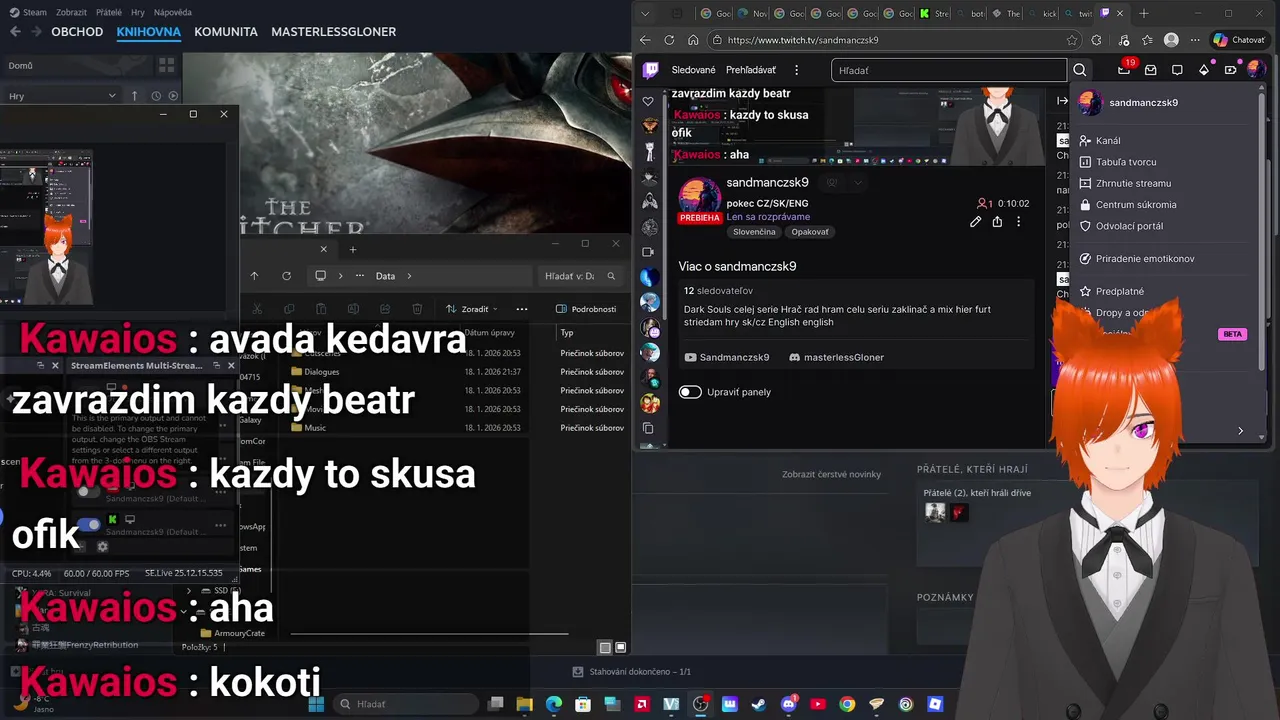Click the Twitch search input field

[x=948, y=70]
